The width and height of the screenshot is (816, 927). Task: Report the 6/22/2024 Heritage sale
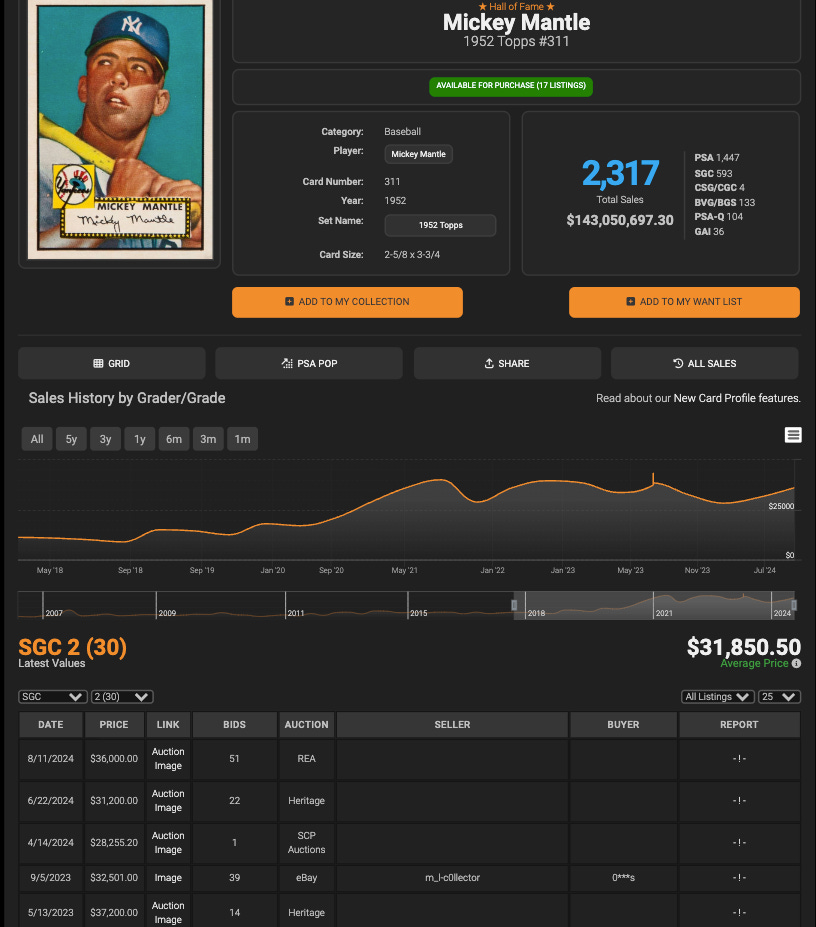pyautogui.click(x=739, y=801)
